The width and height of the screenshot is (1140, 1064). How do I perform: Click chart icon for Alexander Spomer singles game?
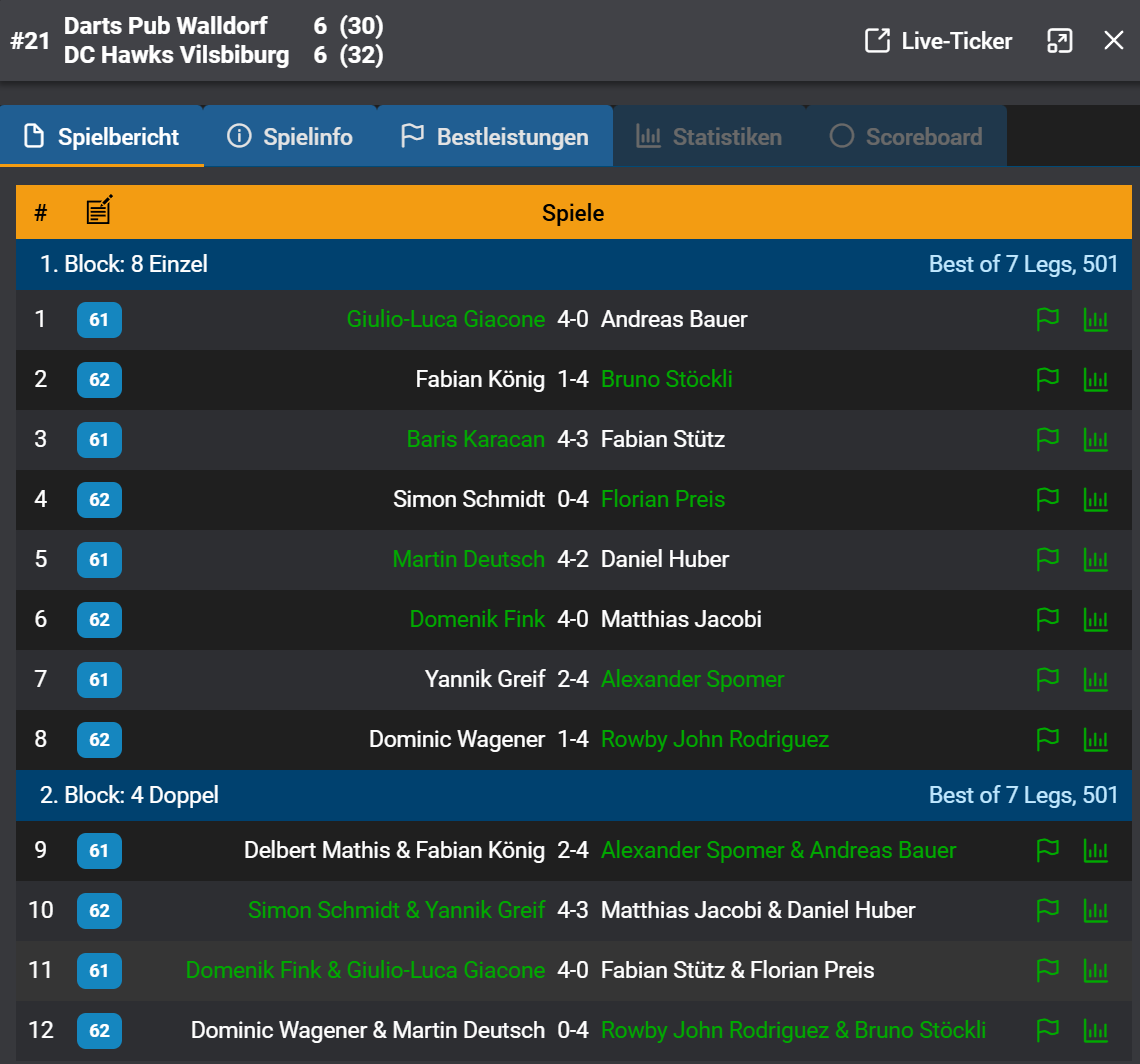(1096, 680)
